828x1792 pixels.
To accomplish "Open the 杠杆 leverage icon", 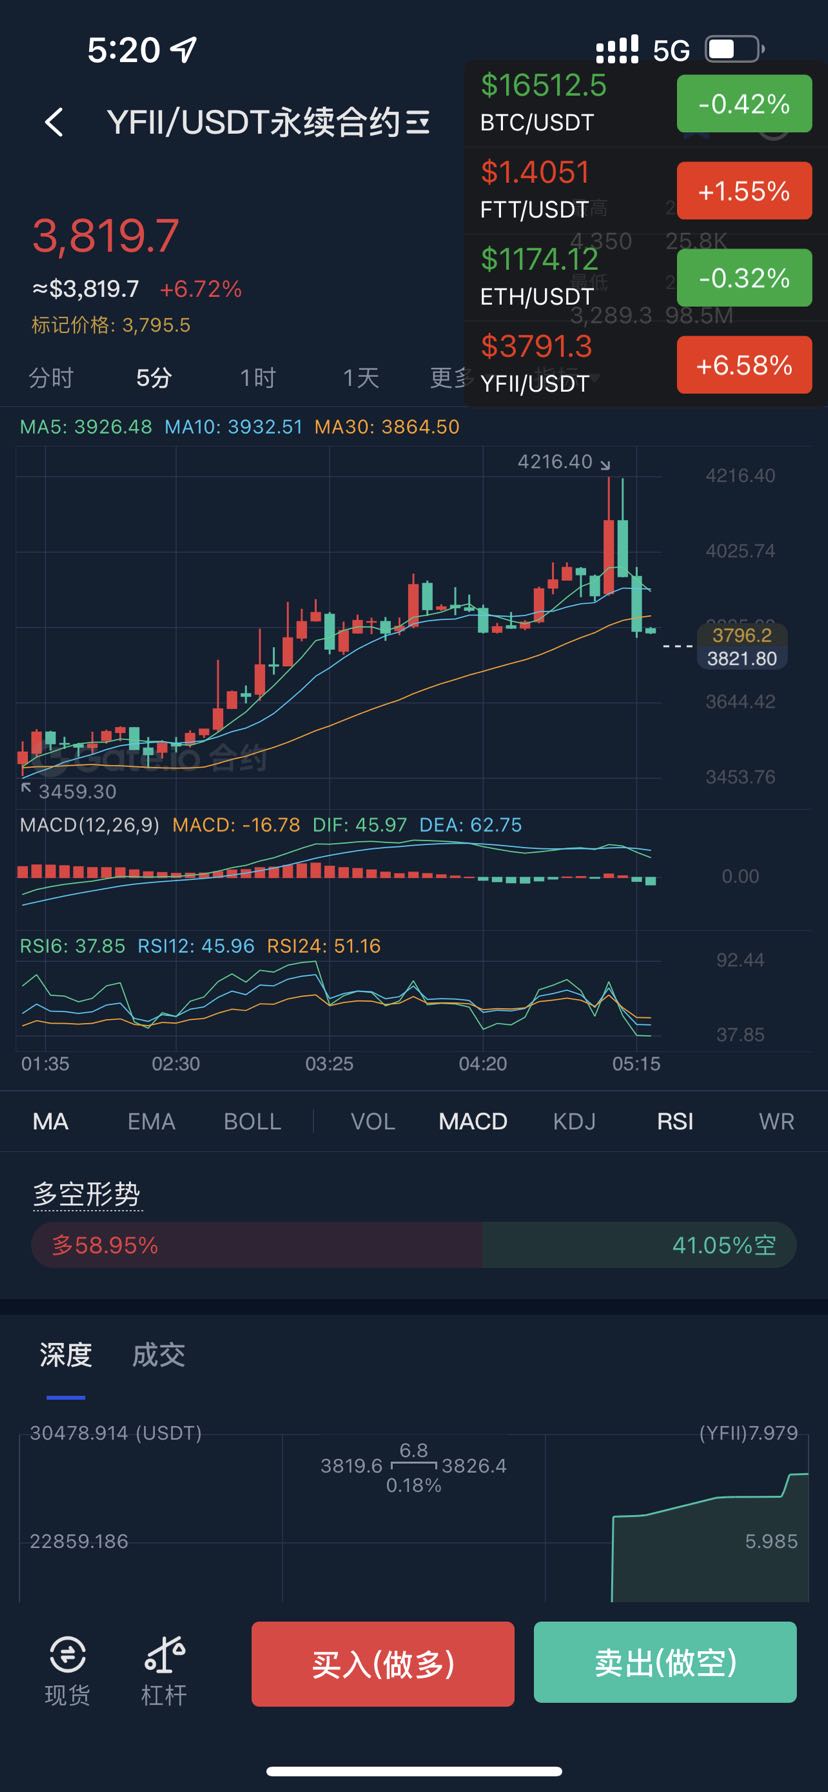I will [164, 1653].
